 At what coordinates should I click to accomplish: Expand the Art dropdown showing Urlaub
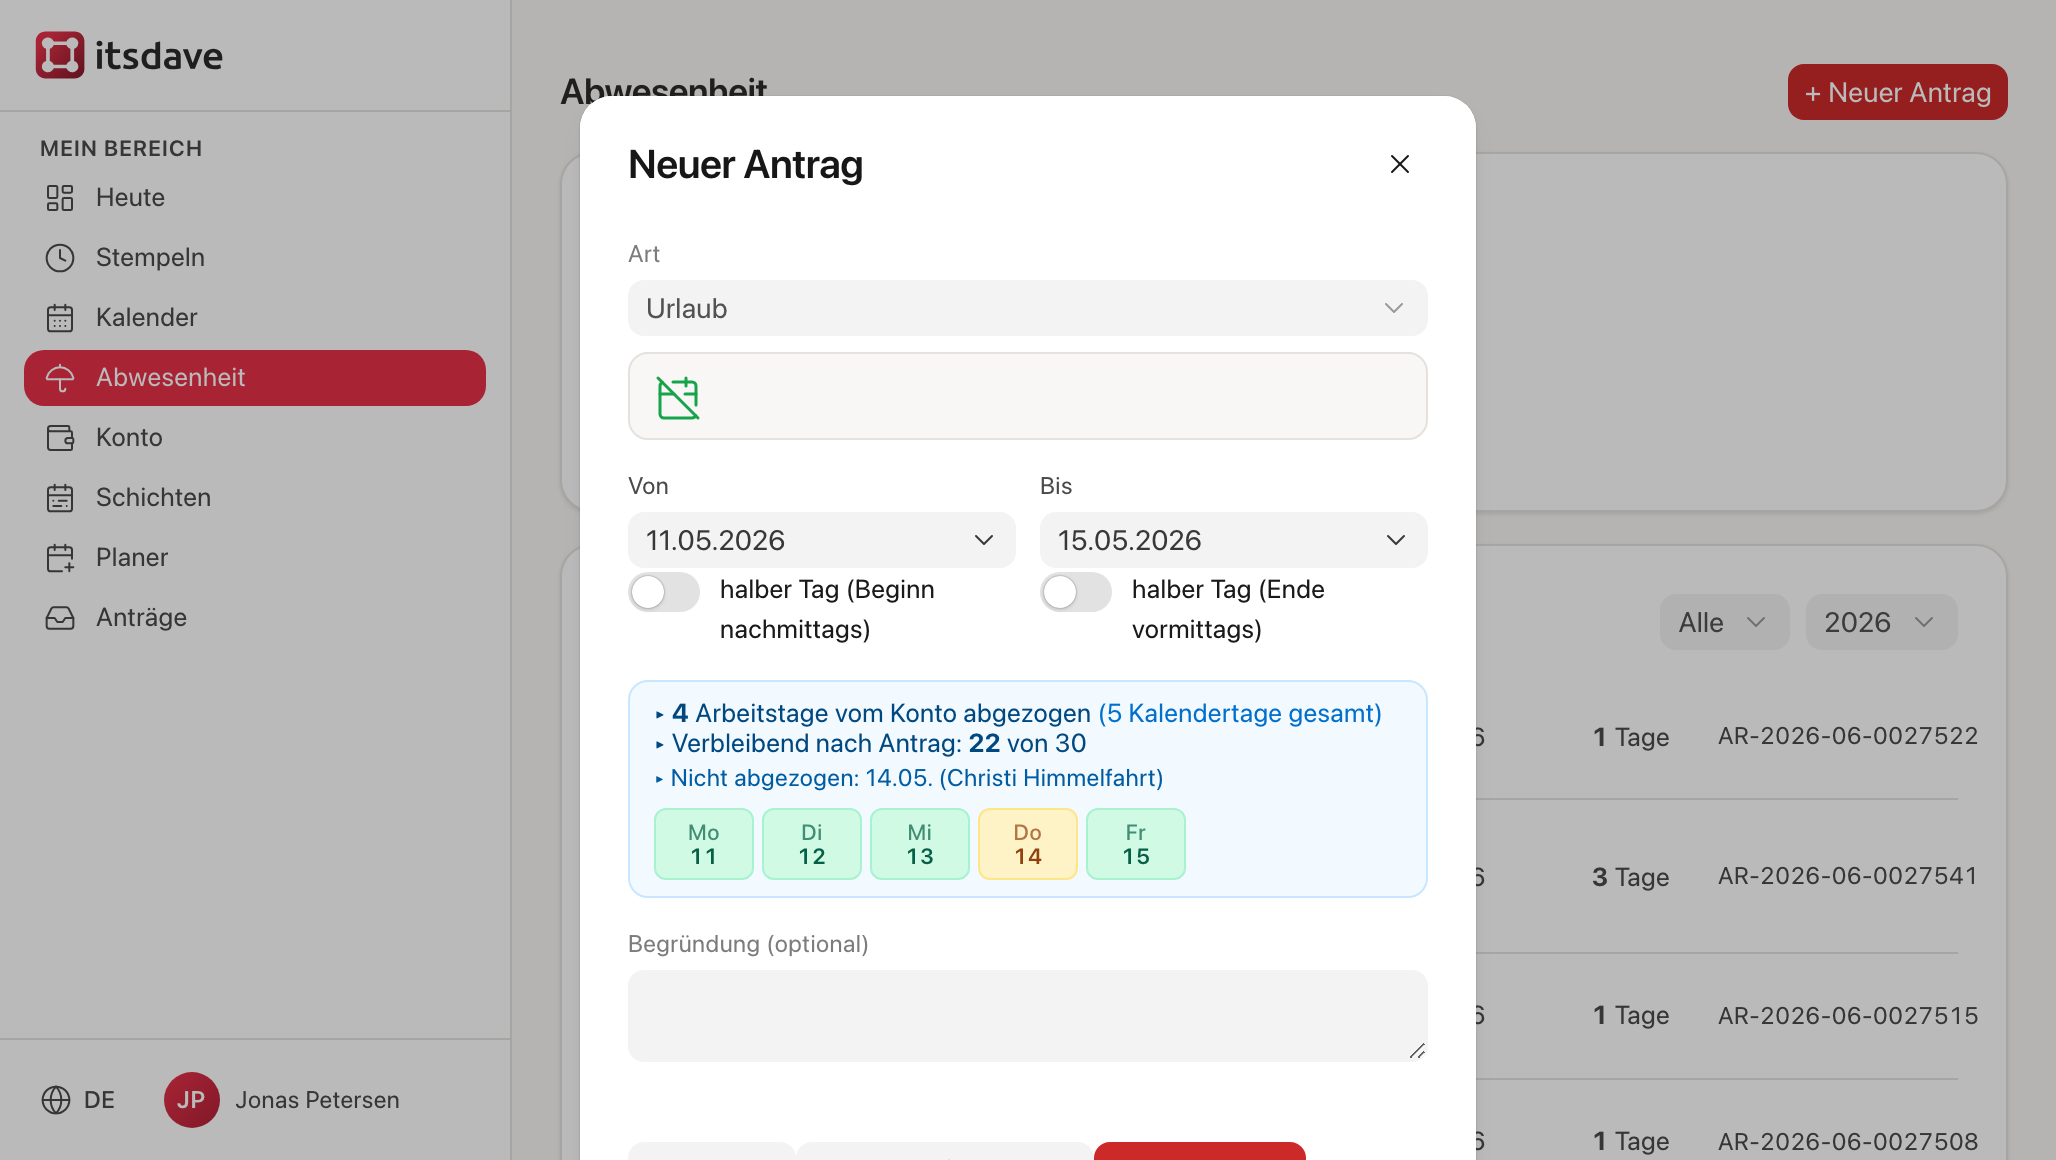[x=1027, y=308]
